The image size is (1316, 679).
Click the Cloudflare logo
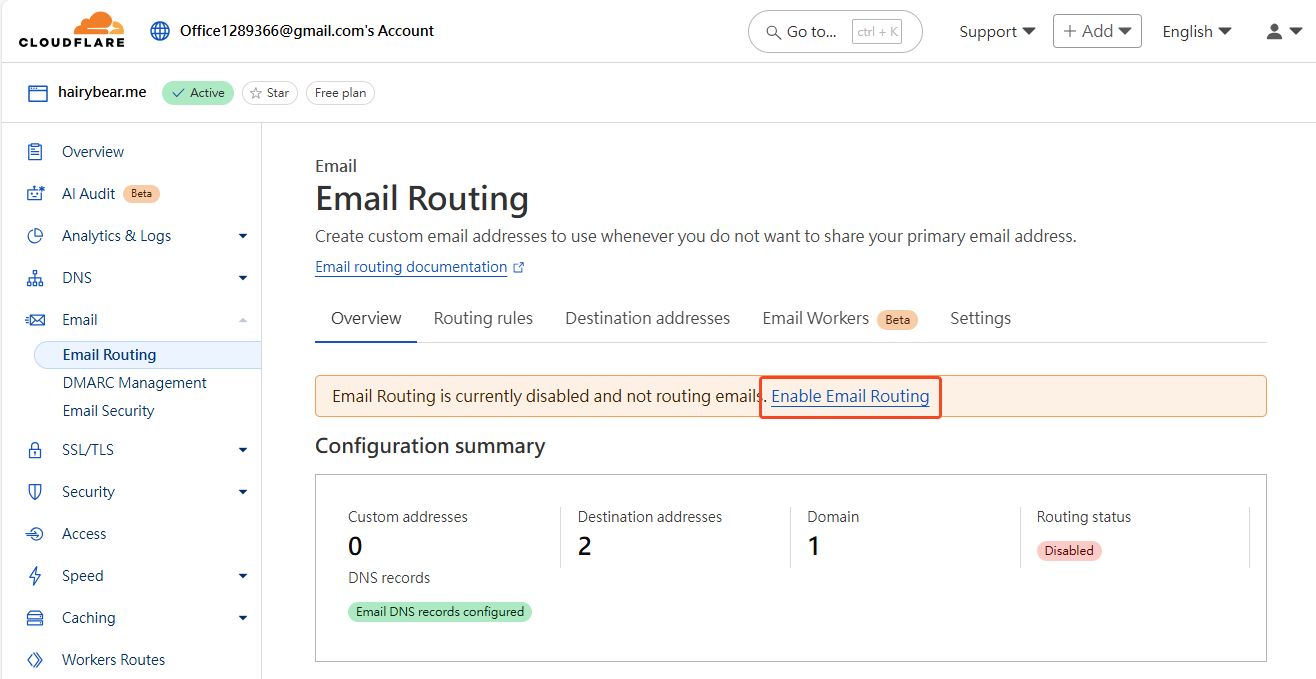pos(72,30)
